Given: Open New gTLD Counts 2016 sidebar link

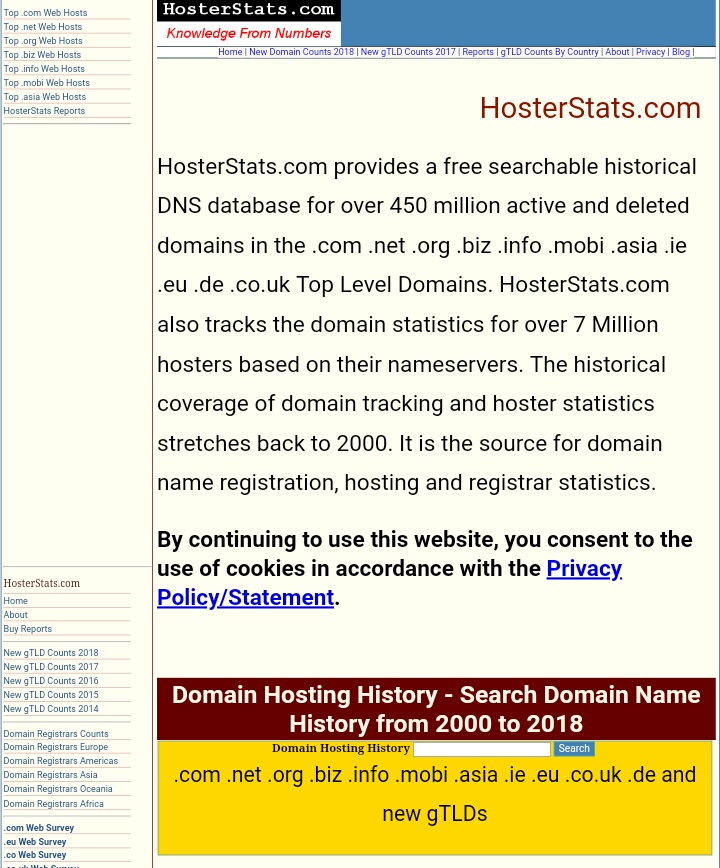Looking at the screenshot, I should pyautogui.click(x=51, y=680).
